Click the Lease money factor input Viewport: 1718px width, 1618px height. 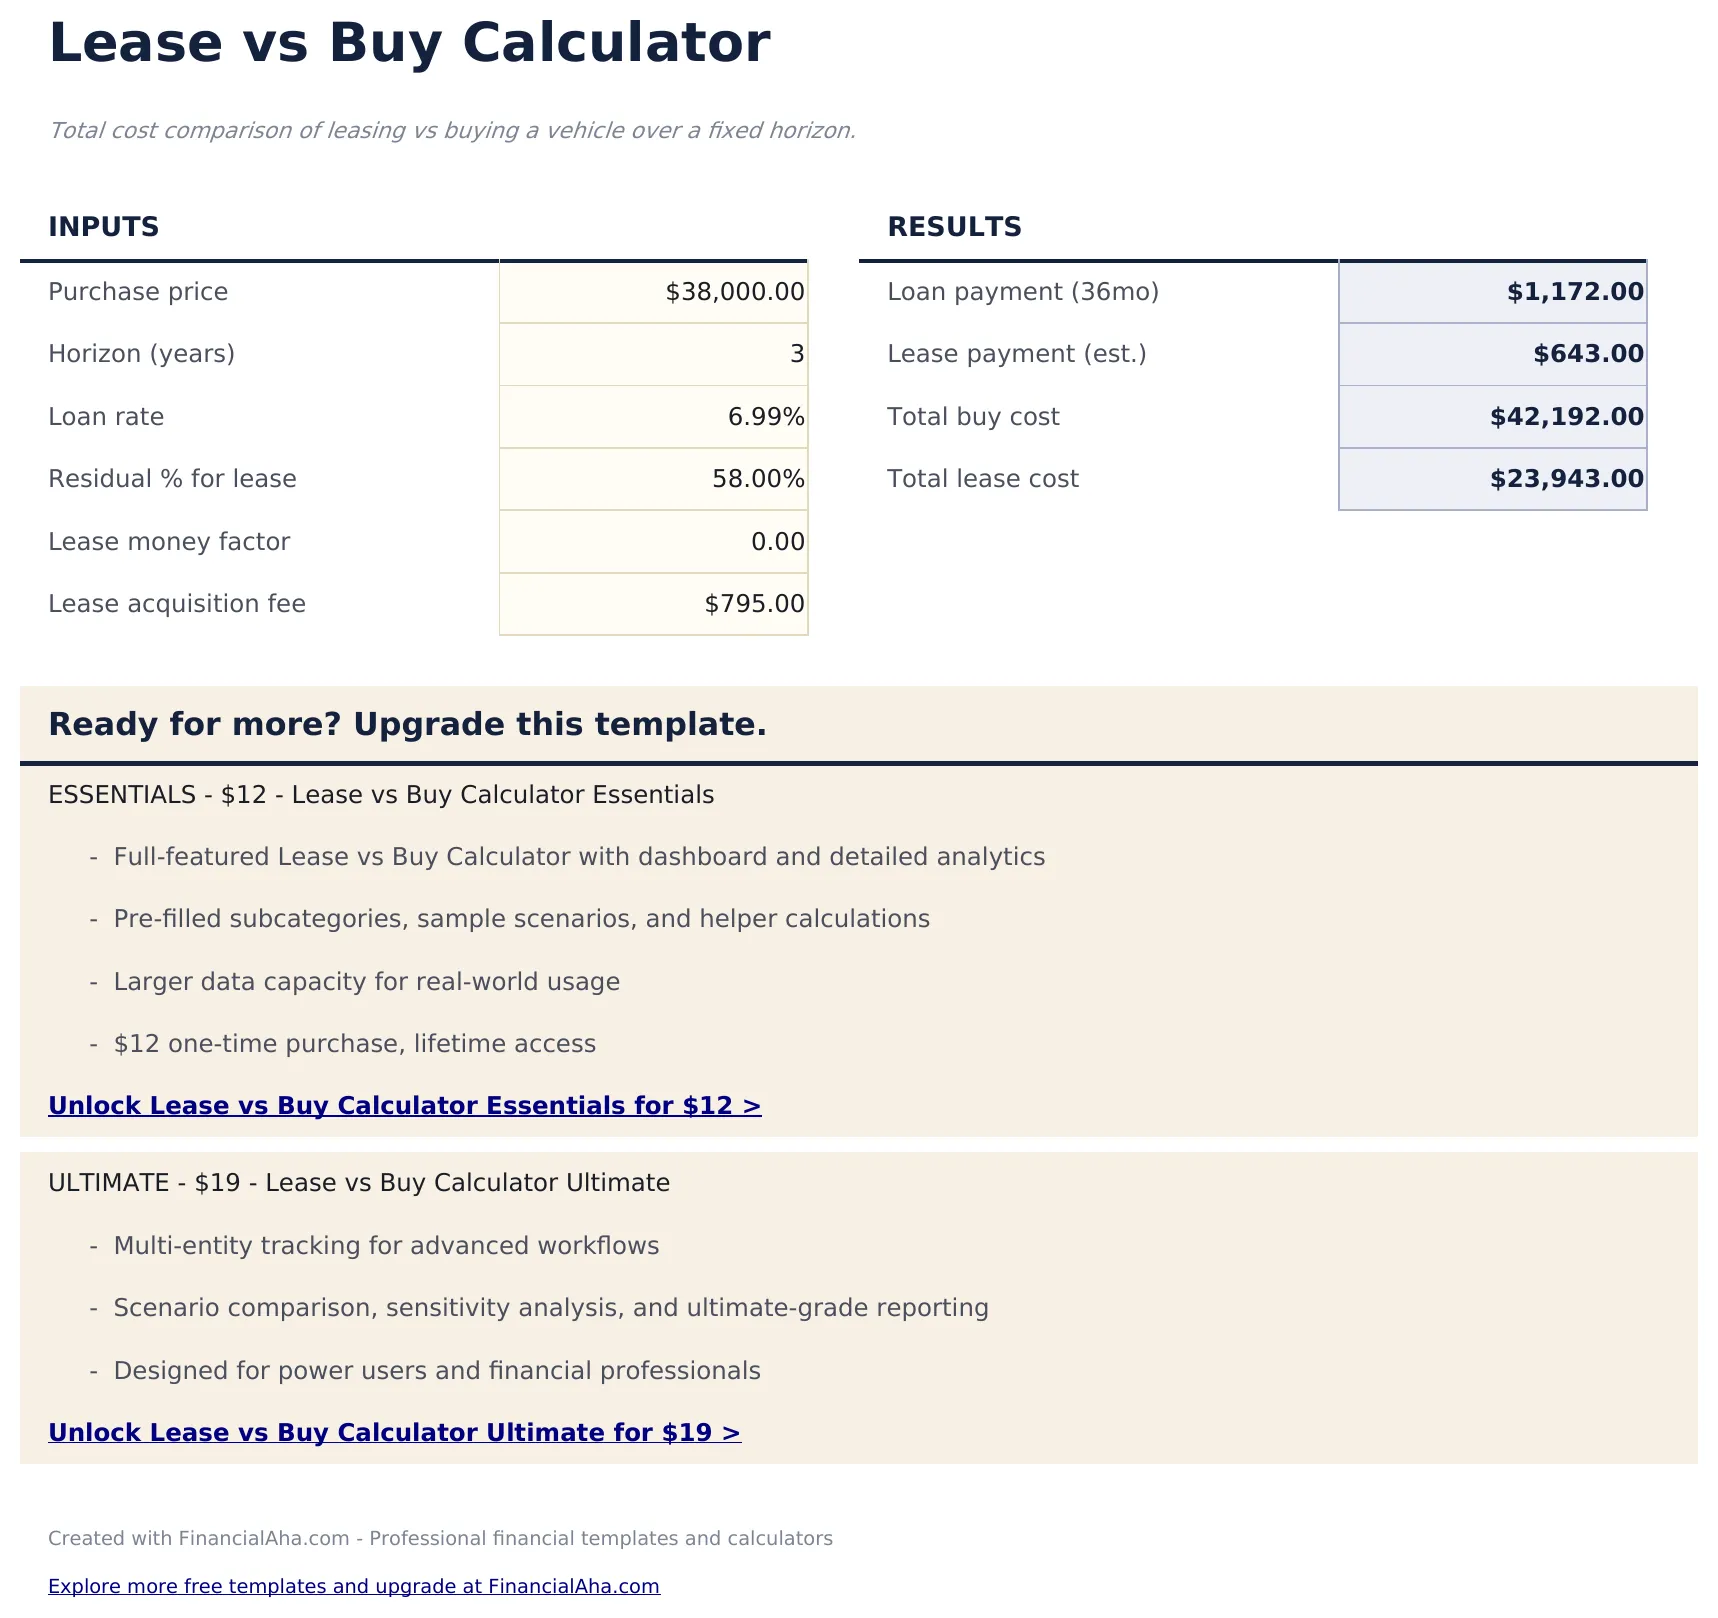point(652,541)
